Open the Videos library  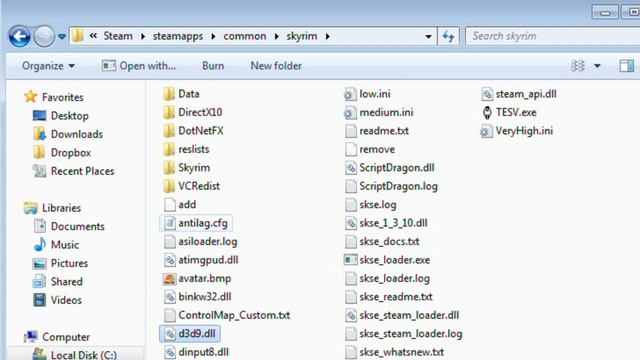pyautogui.click(x=57, y=300)
